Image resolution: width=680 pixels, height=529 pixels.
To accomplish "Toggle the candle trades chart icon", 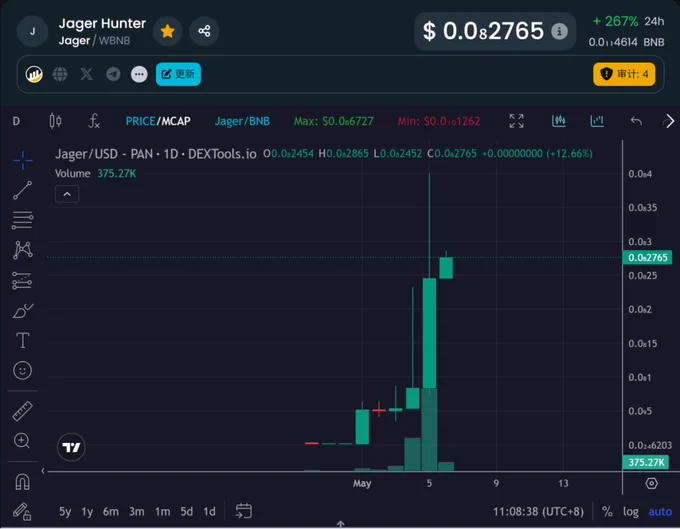I will (559, 121).
